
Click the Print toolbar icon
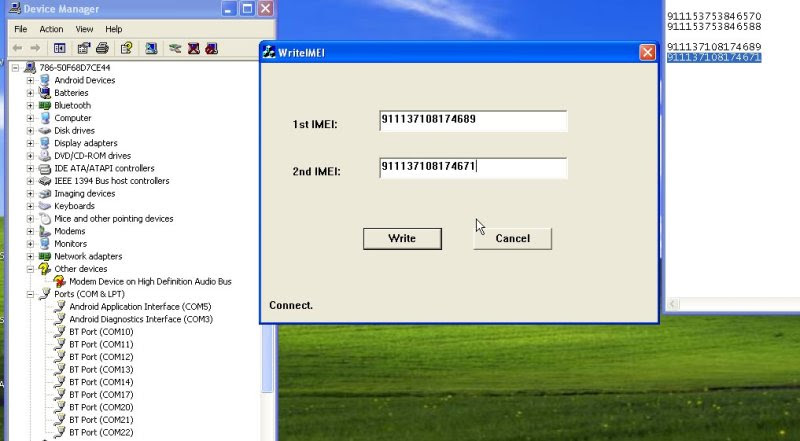click(x=102, y=48)
